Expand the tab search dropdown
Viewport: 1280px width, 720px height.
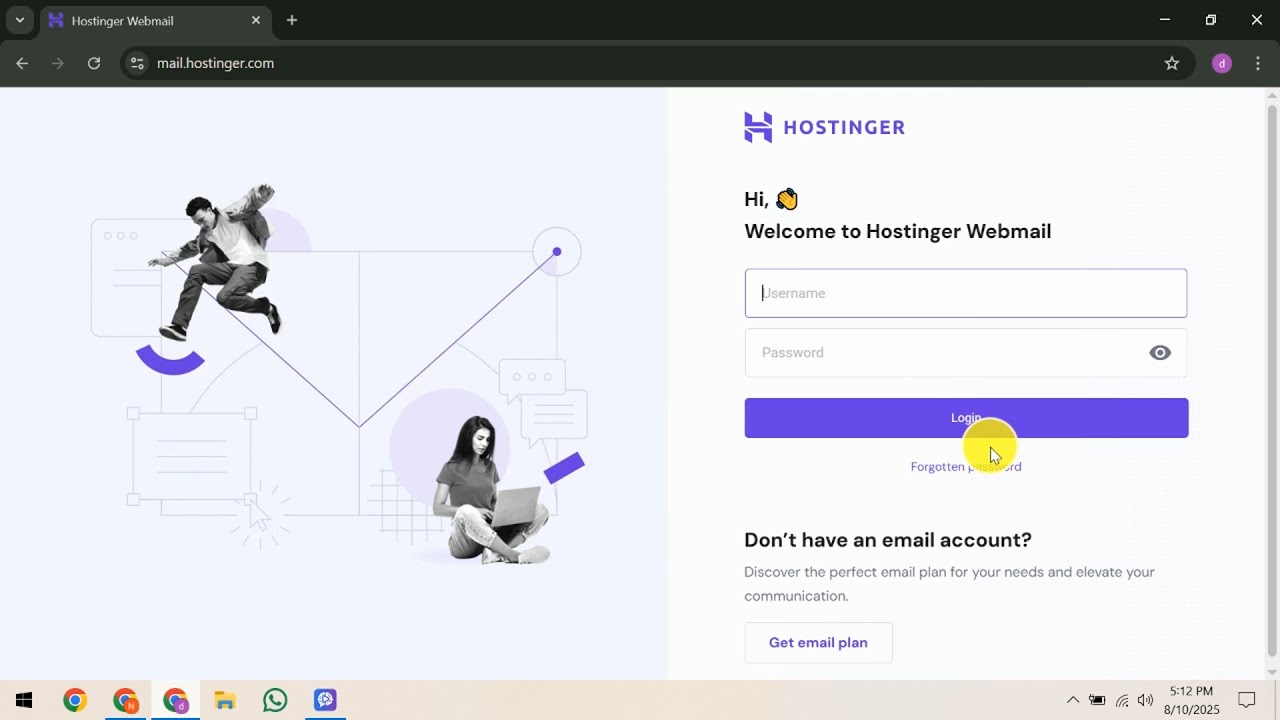point(19,20)
